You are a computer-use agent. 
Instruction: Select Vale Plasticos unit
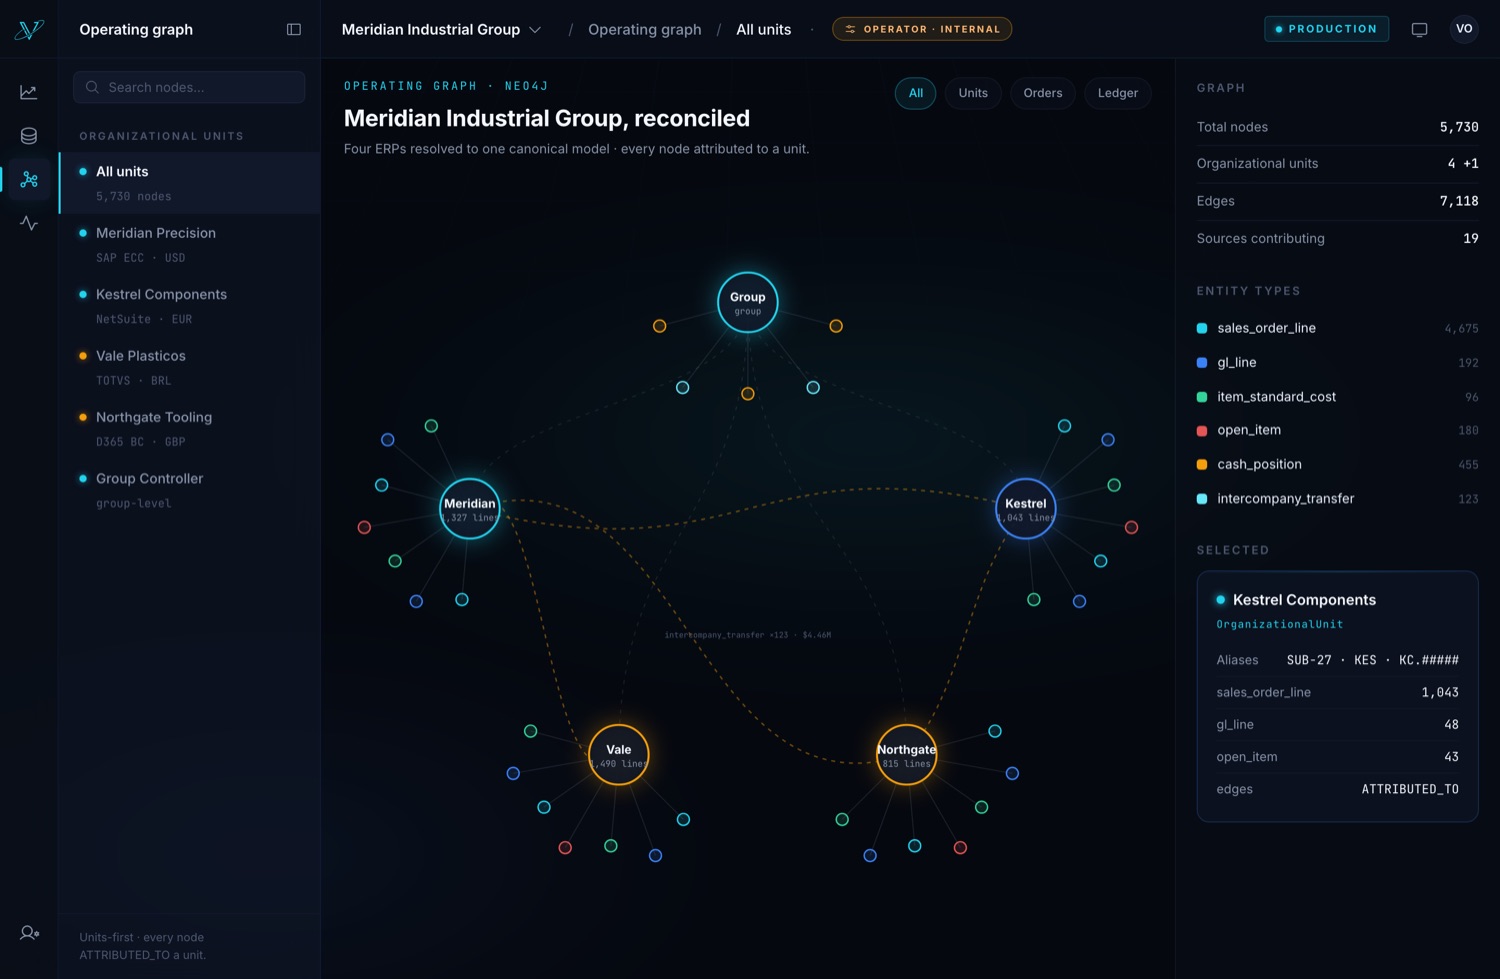190,367
